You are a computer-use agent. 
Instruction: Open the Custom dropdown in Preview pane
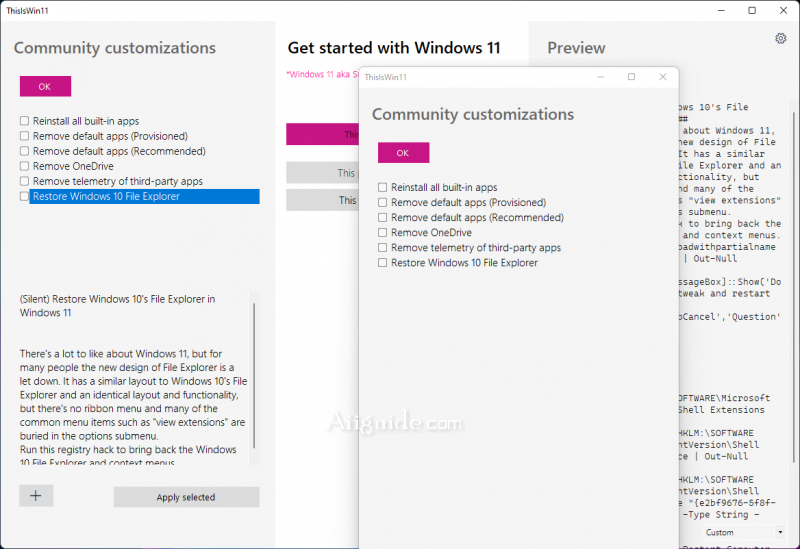[x=744, y=532]
